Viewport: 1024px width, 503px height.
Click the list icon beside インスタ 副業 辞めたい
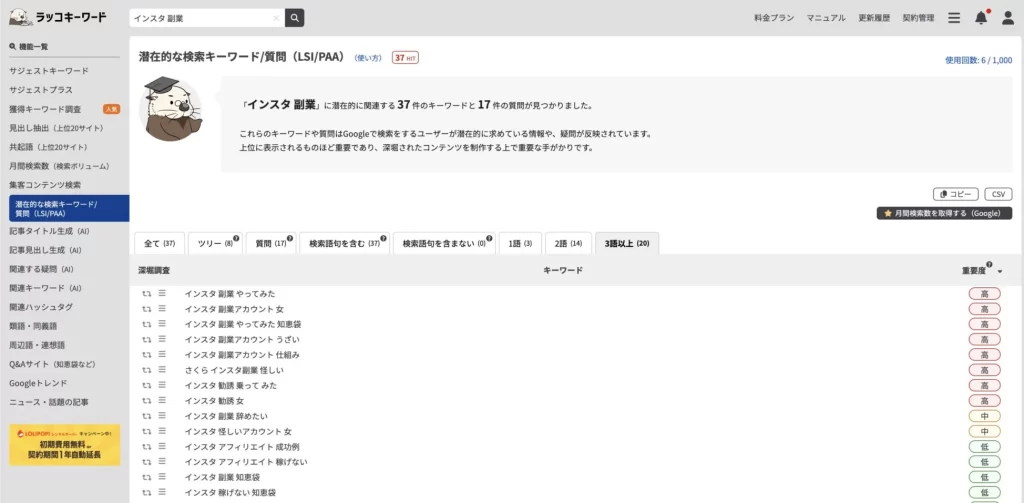pos(162,416)
